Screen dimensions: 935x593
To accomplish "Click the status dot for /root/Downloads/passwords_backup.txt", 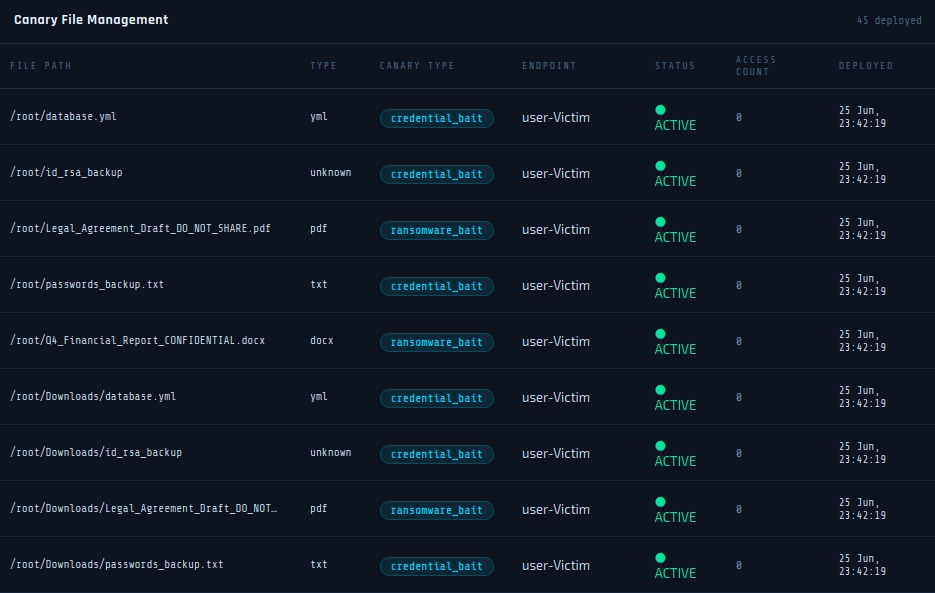I will [660, 558].
